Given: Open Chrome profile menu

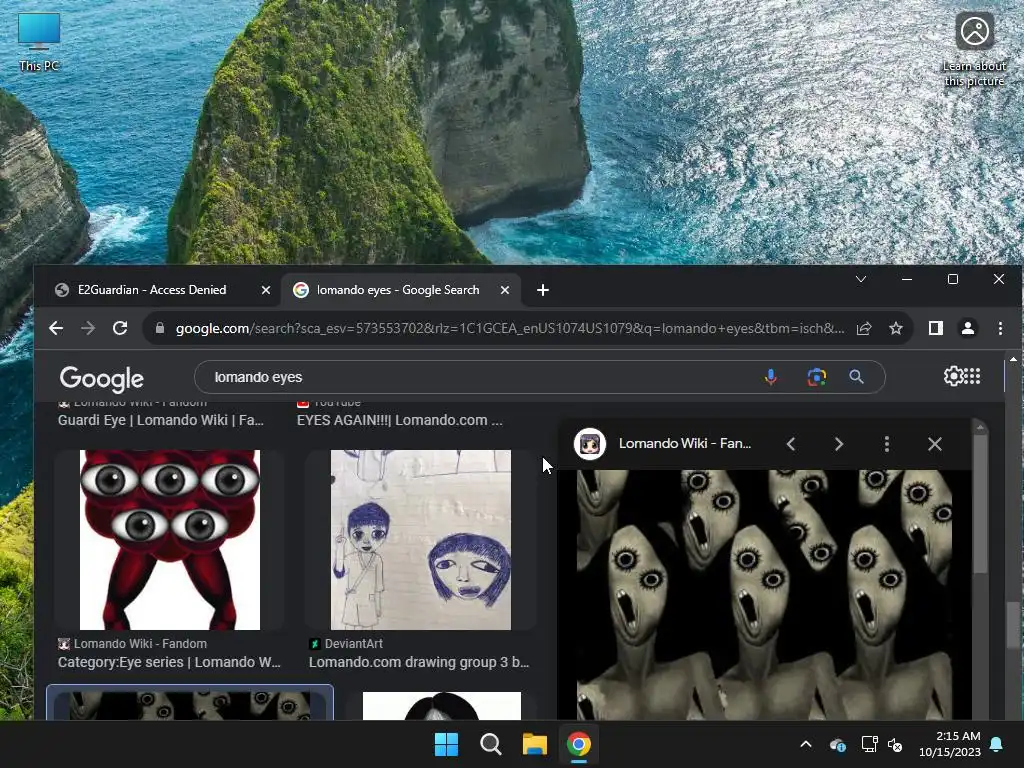Looking at the screenshot, I should point(968,328).
